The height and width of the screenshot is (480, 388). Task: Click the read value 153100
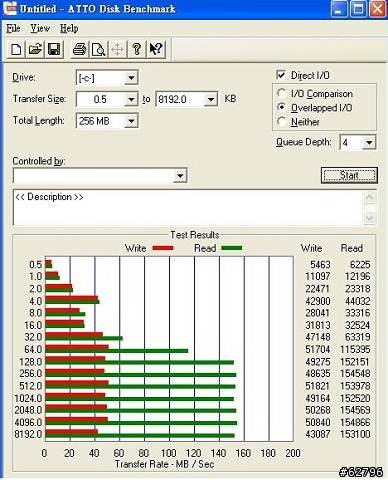point(355,434)
